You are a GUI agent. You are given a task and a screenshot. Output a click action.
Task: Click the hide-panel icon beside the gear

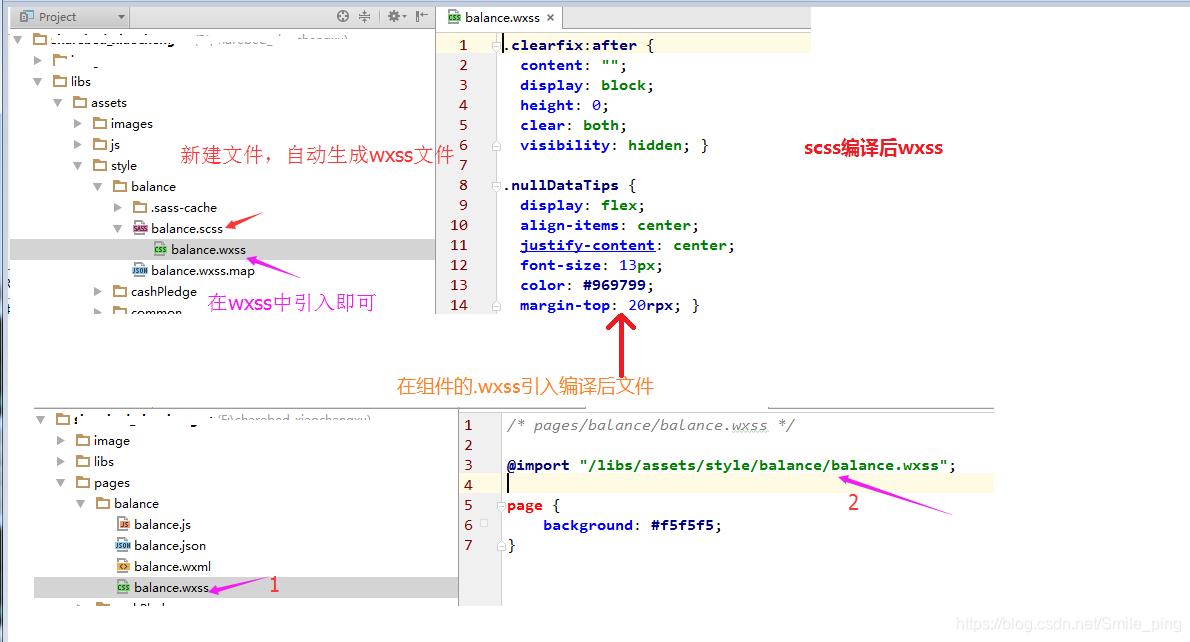pyautogui.click(x=421, y=16)
